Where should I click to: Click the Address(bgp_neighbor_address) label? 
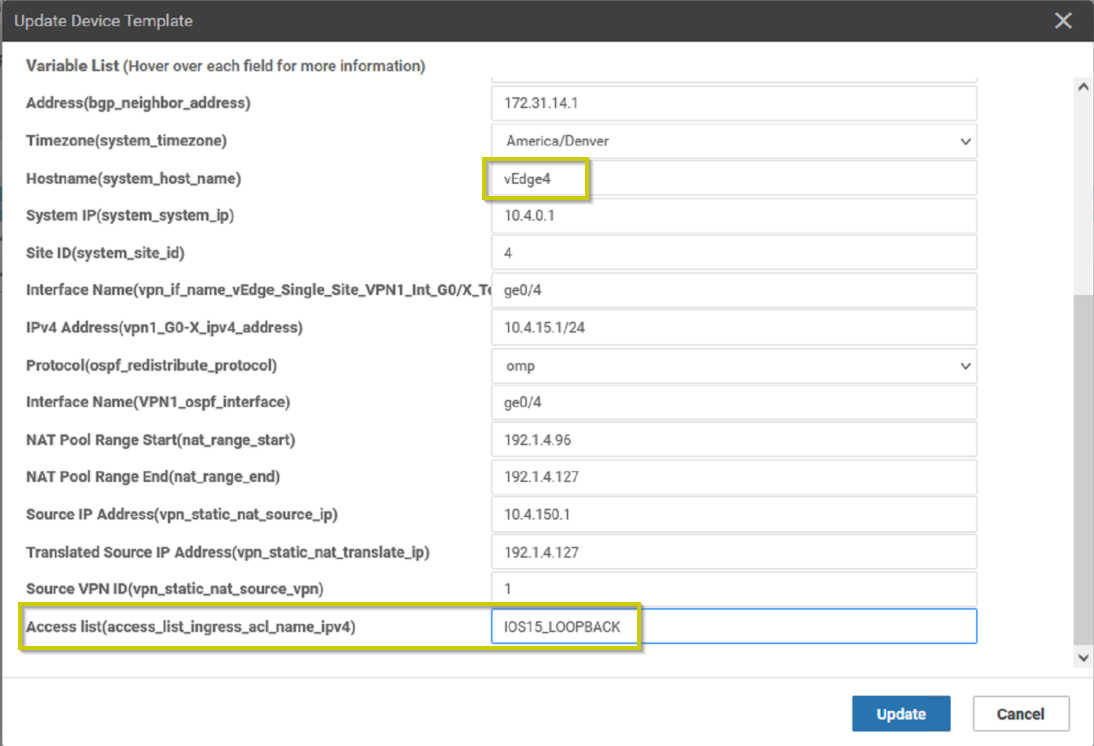point(138,103)
